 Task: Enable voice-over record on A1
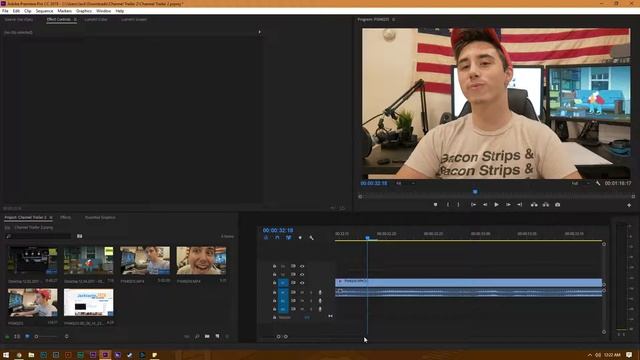(x=320, y=292)
